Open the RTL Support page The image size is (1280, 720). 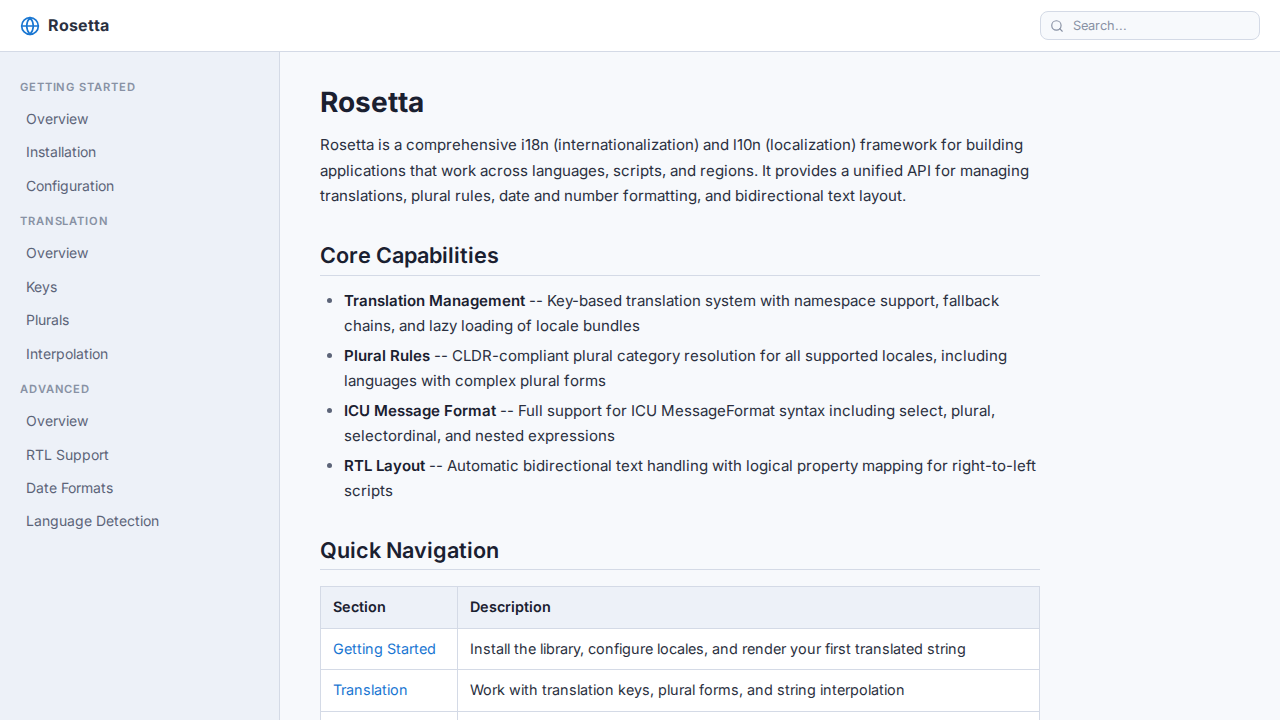[67, 455]
